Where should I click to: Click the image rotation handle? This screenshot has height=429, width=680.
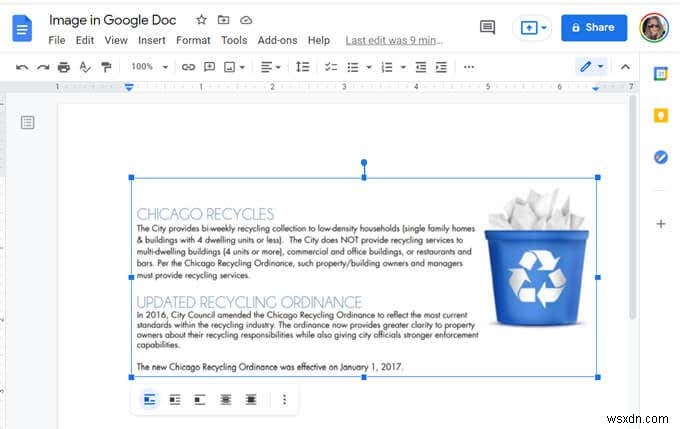tap(364, 163)
